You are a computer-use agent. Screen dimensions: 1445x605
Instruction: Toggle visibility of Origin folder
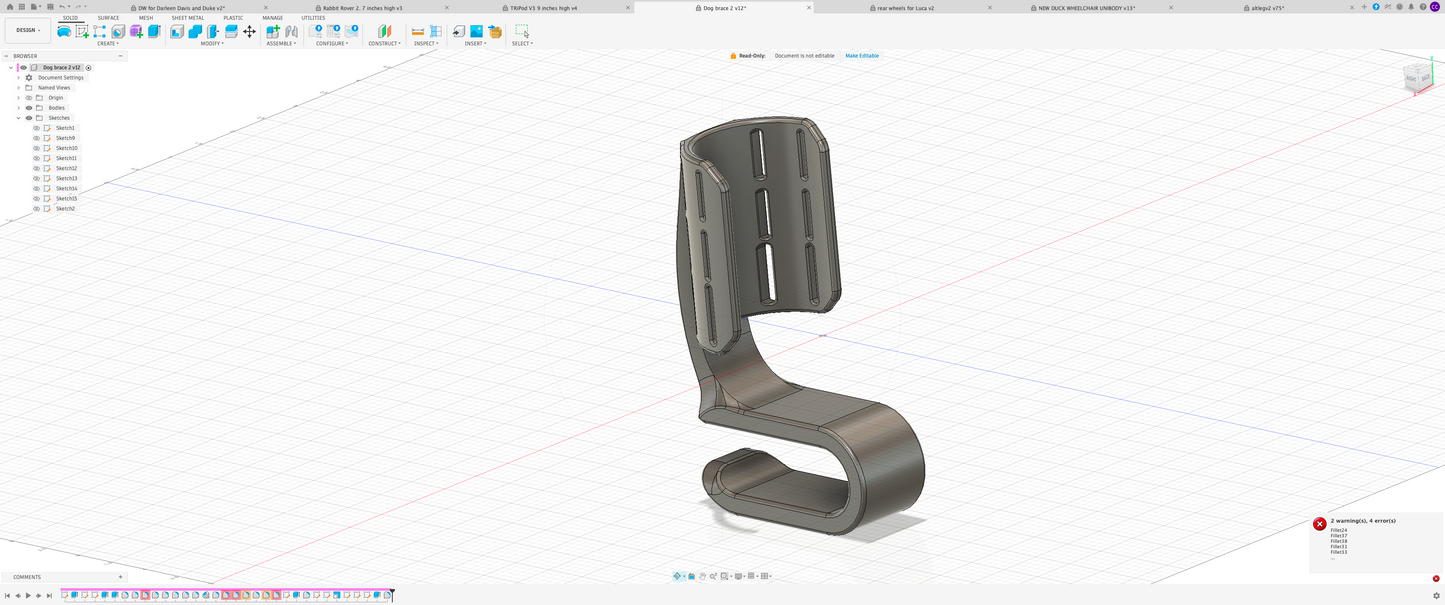pos(29,98)
